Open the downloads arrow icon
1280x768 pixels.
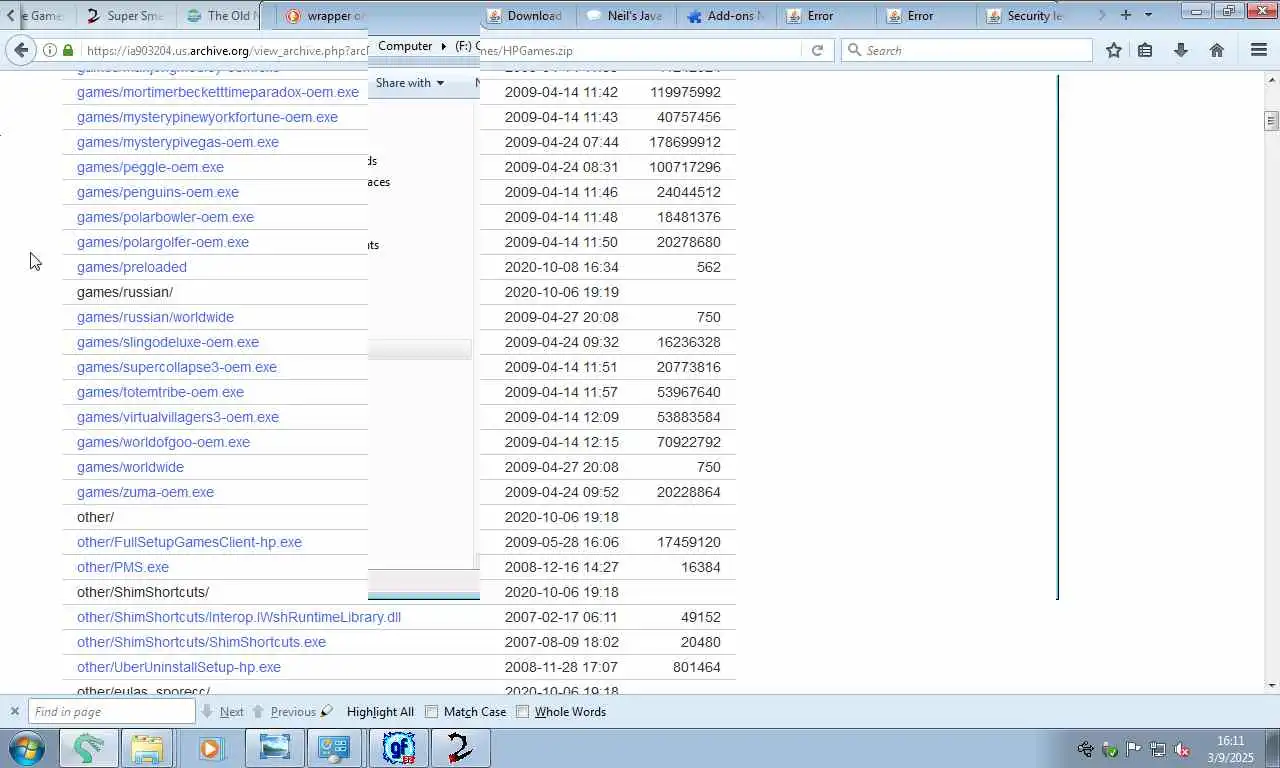[x=1181, y=50]
